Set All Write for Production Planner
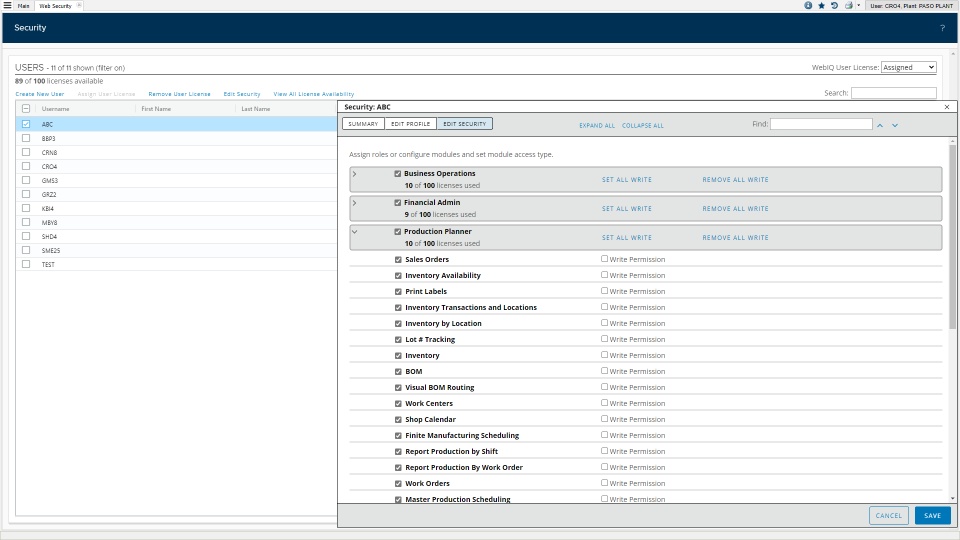Screen dimensions: 960x540 627,238
